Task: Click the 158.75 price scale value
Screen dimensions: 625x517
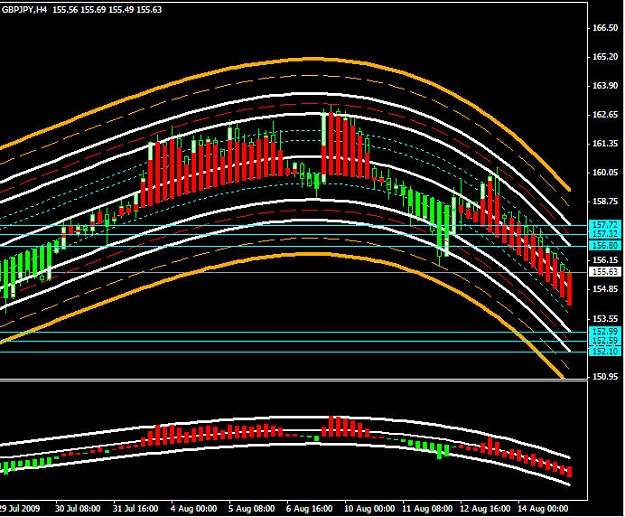Action: tap(605, 201)
